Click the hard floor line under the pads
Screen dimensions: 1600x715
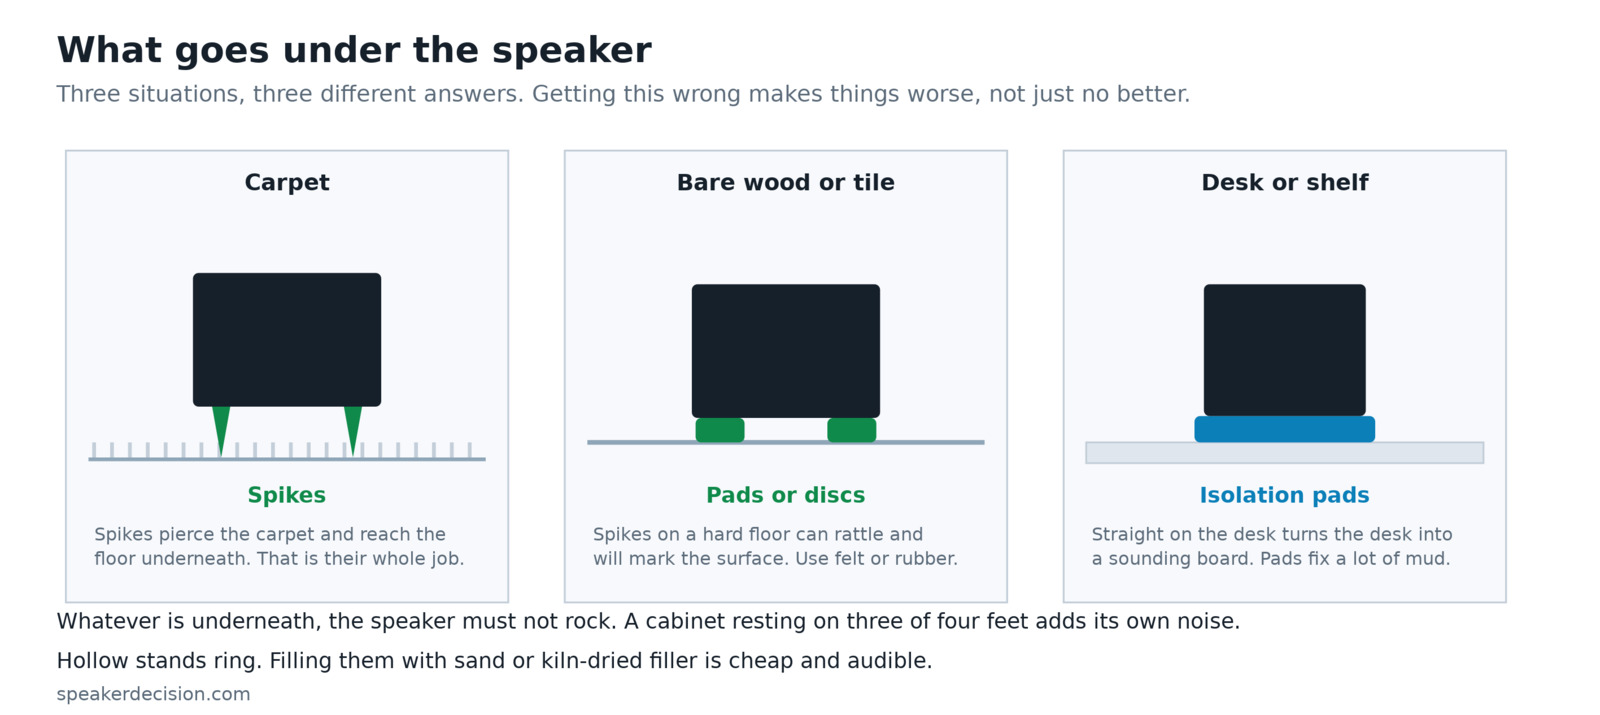coord(786,442)
